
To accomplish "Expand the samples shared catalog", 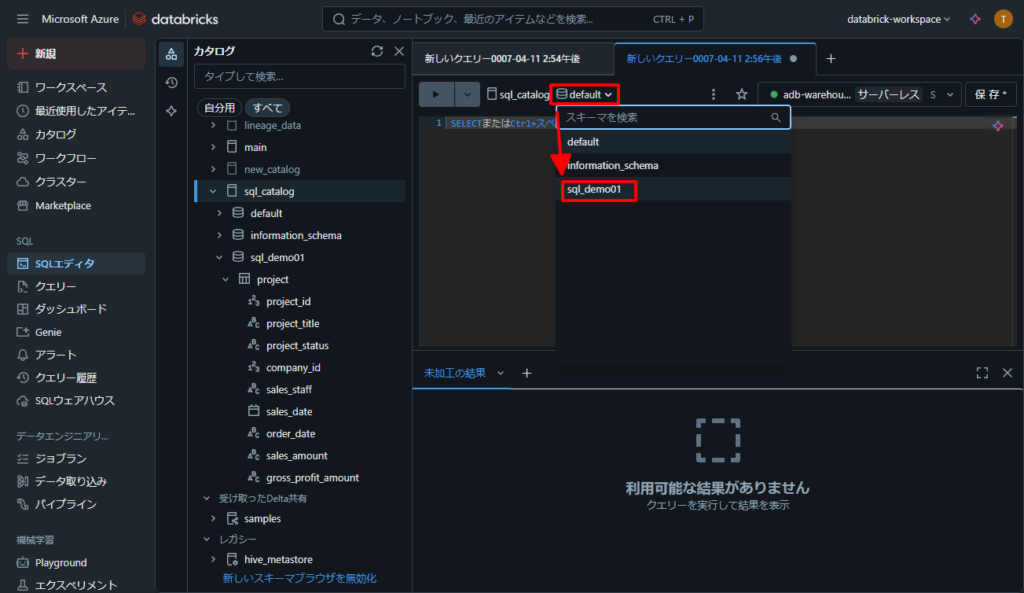I will click(213, 519).
